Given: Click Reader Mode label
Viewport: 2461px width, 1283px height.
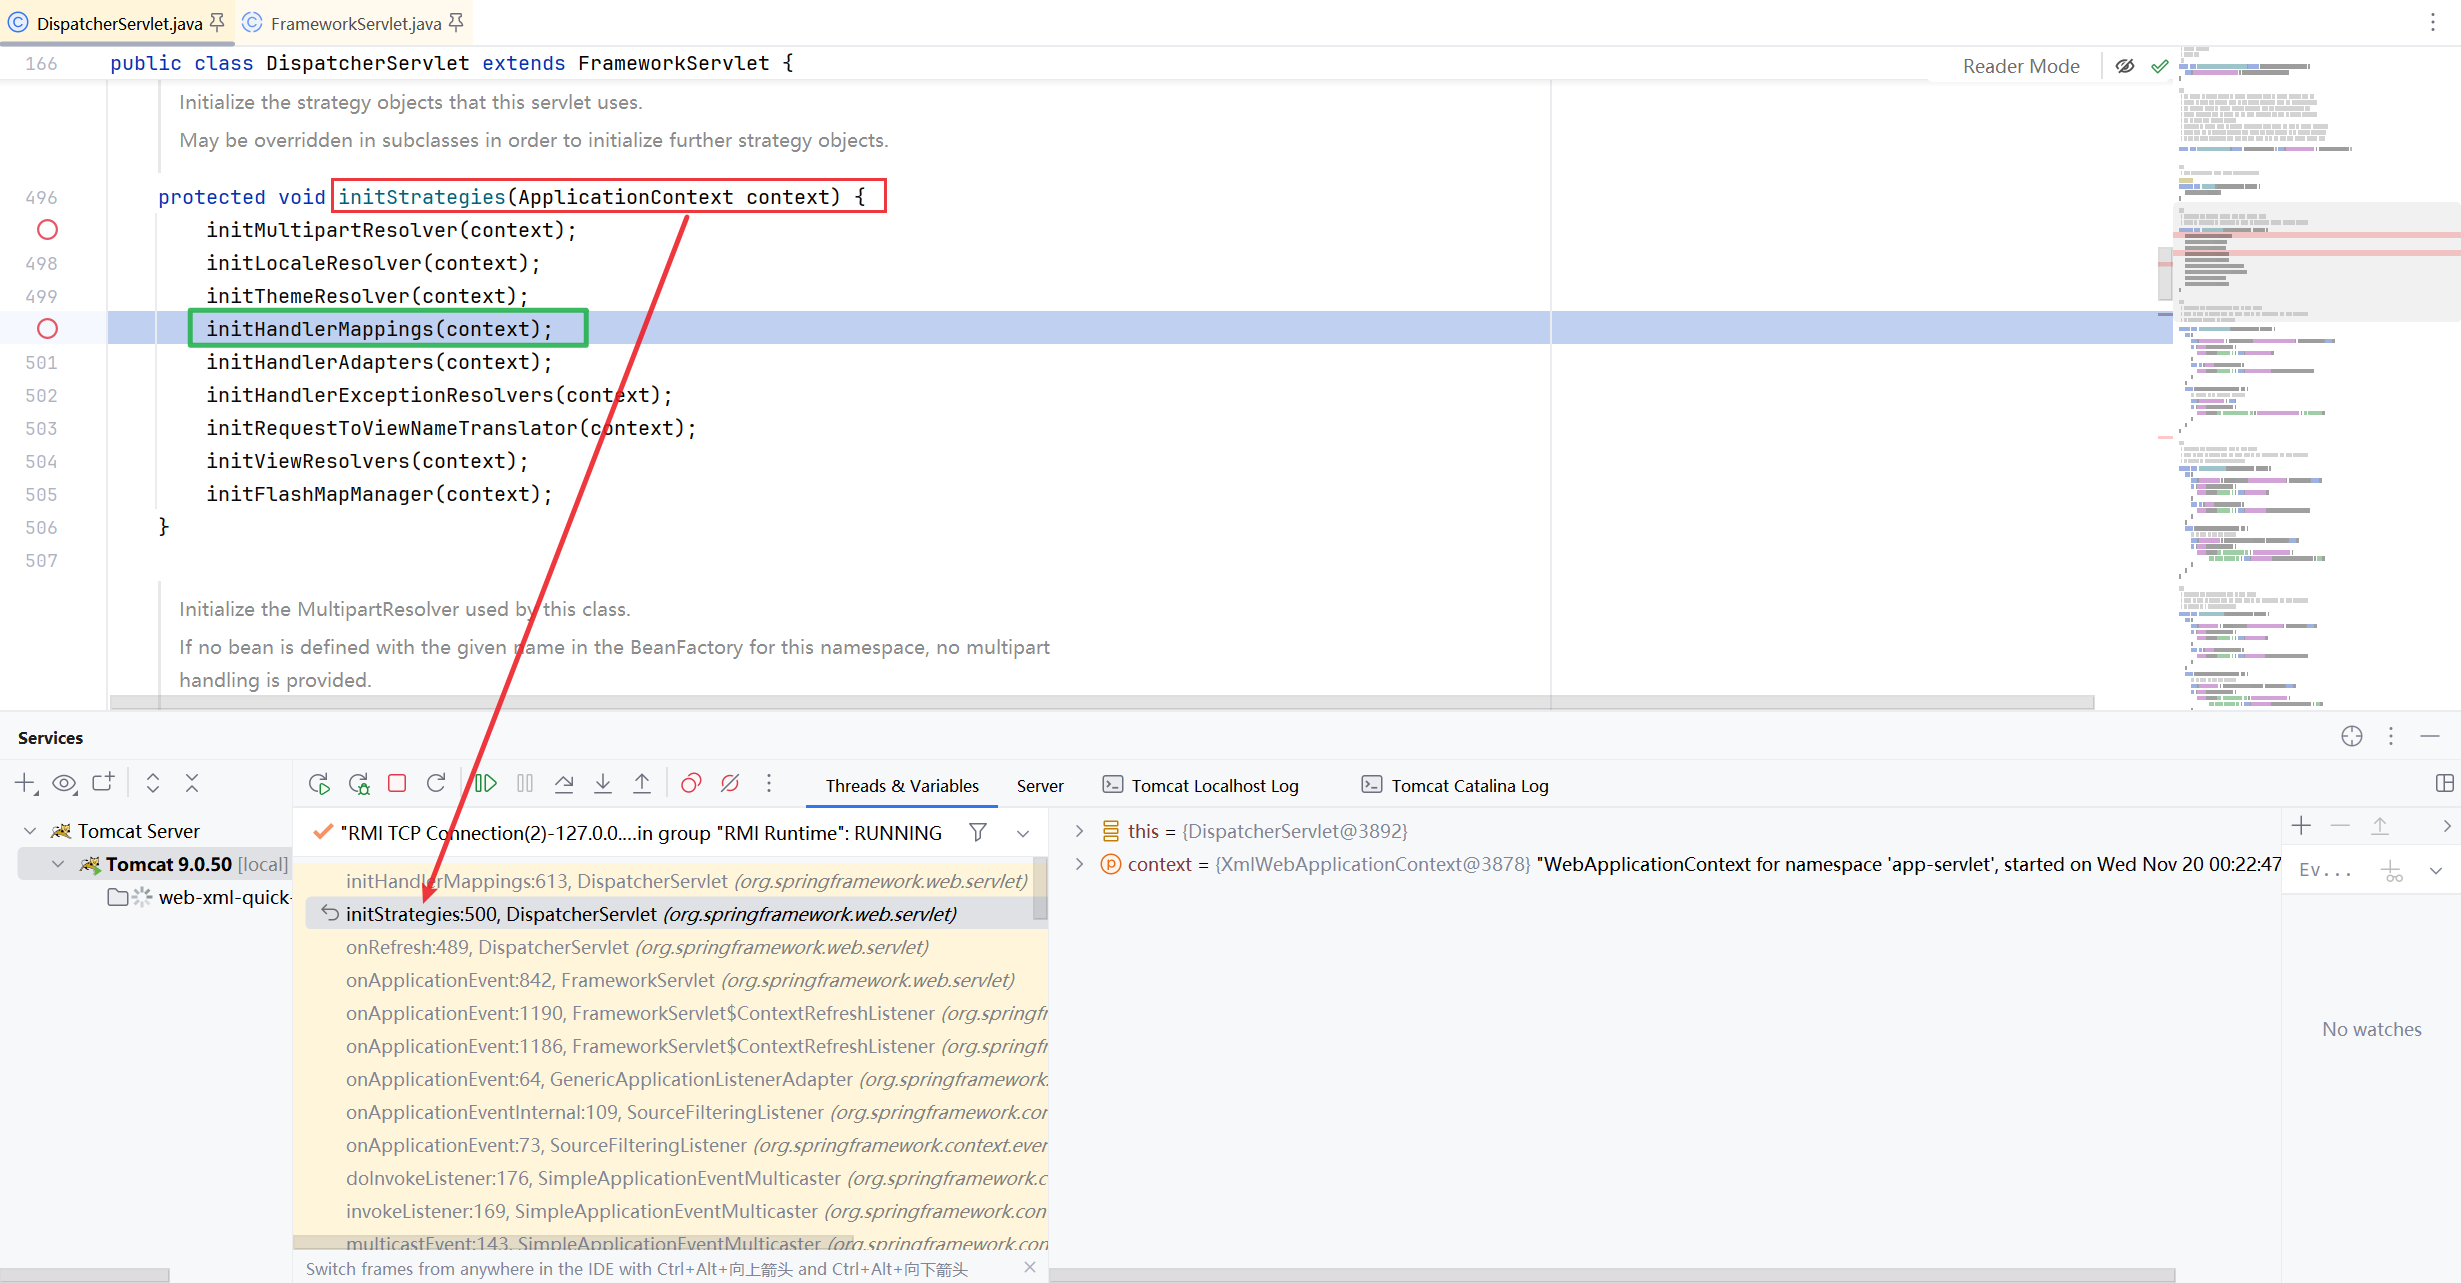Looking at the screenshot, I should click(2020, 66).
